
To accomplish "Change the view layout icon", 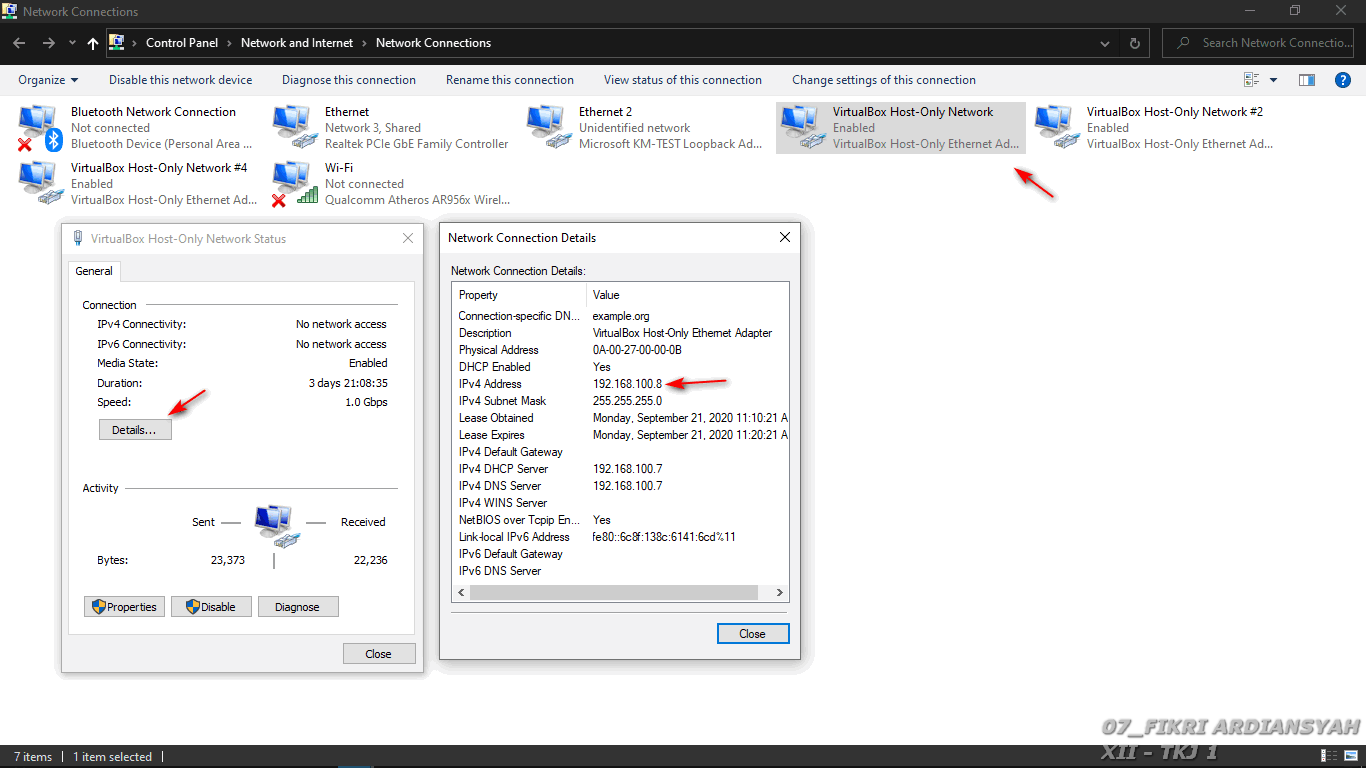I will click(x=1251, y=80).
